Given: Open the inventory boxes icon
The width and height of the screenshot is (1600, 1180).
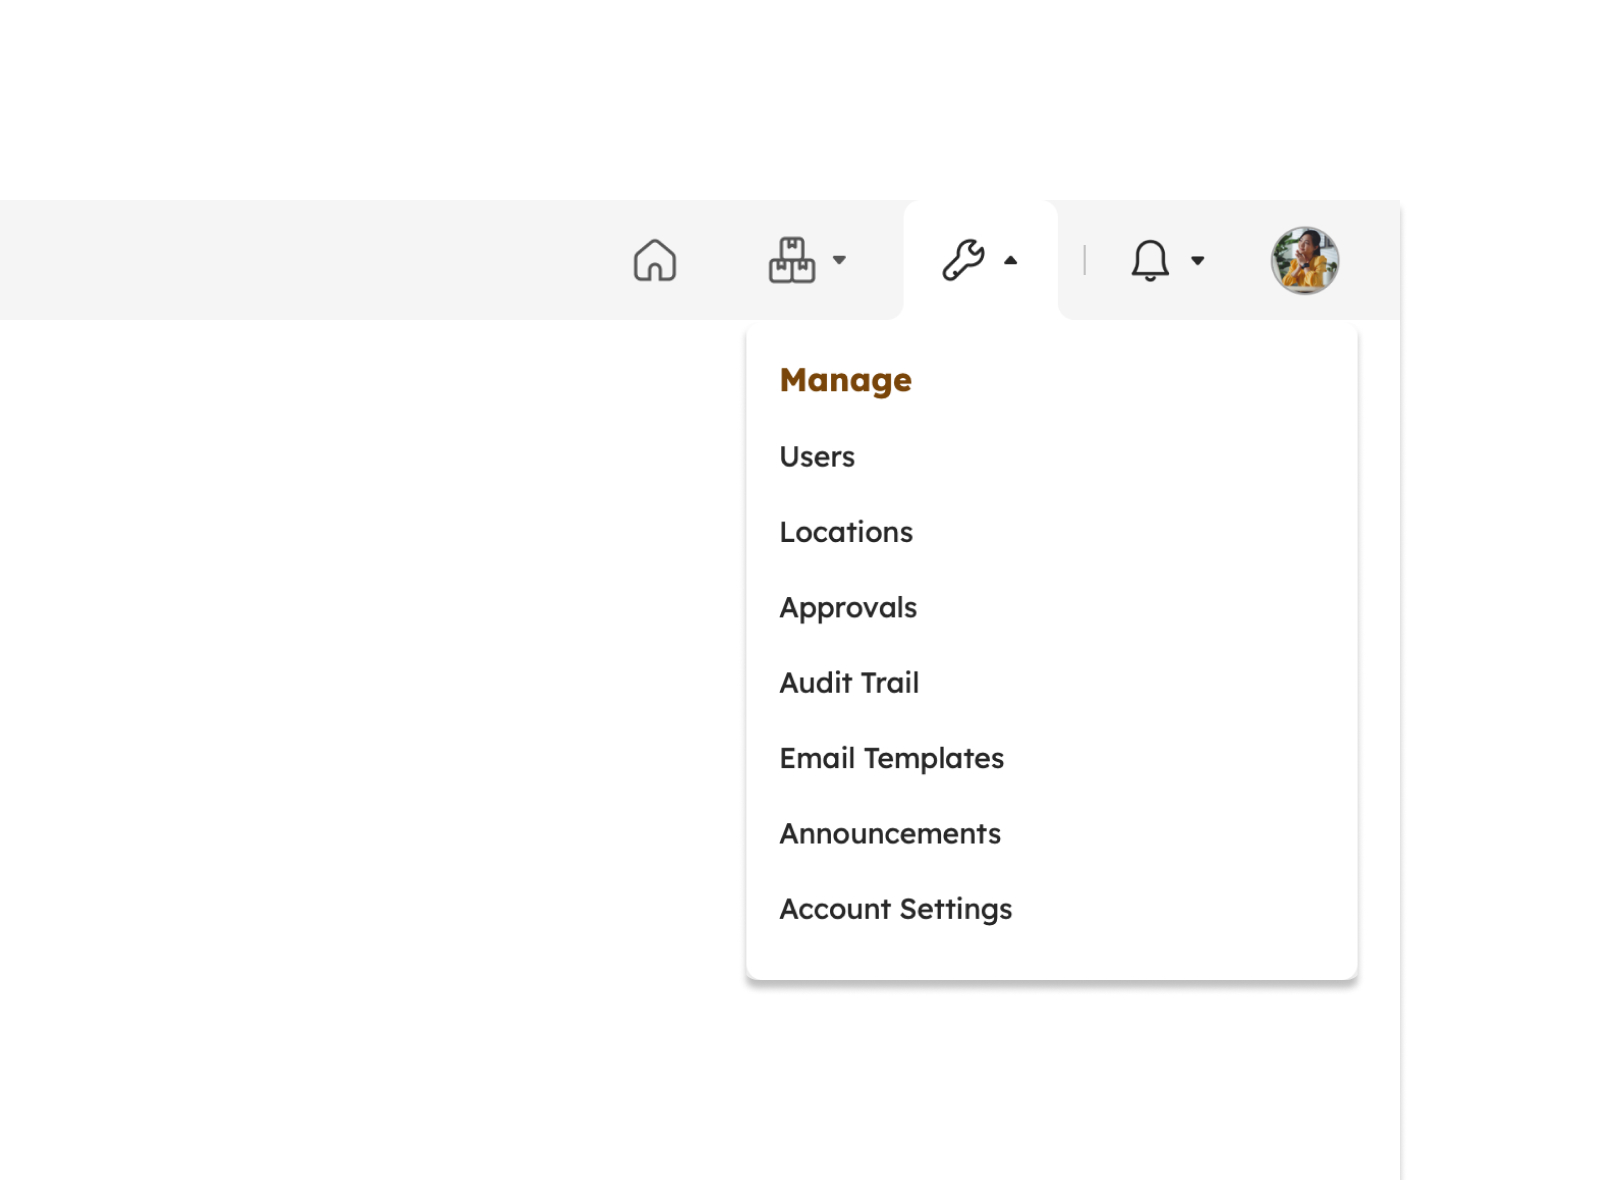Looking at the screenshot, I should (791, 260).
